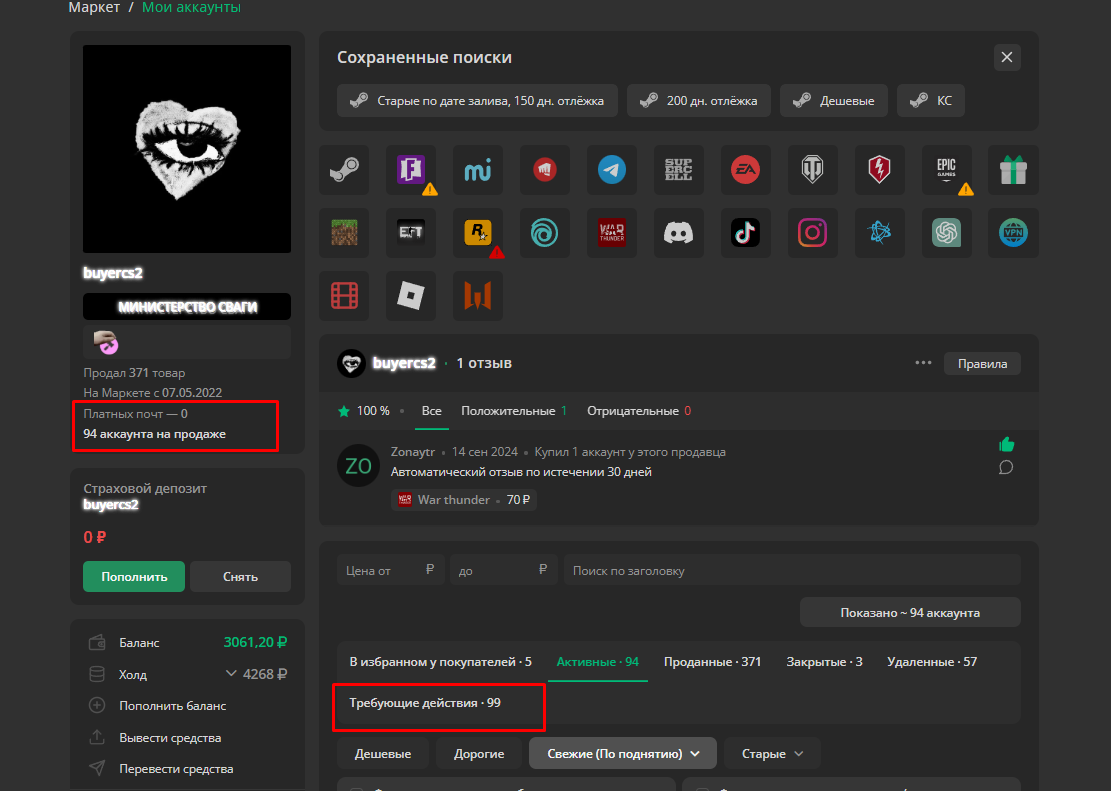The width and height of the screenshot is (1111, 791).
Task: Close the Сохраненные поиски panel
Action: point(1007,57)
